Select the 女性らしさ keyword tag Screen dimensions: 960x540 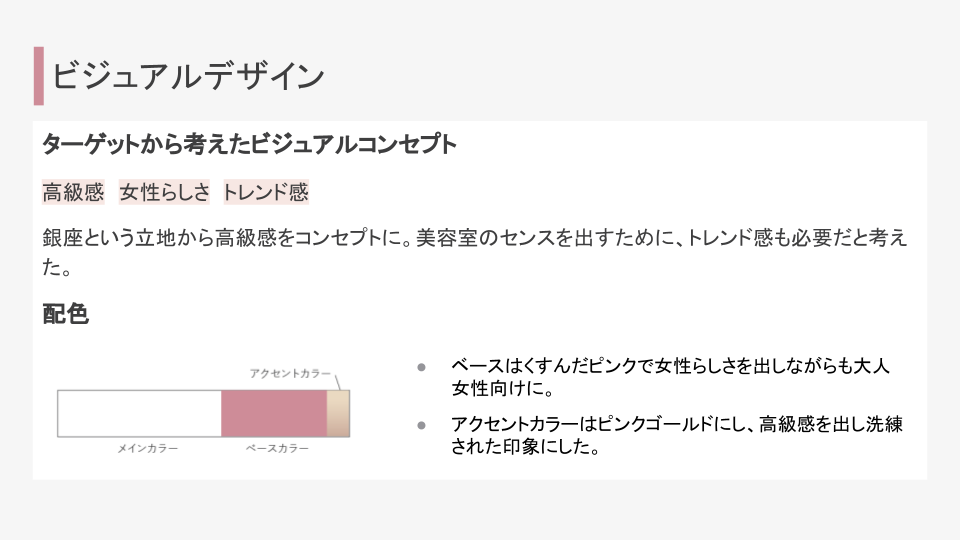click(165, 192)
